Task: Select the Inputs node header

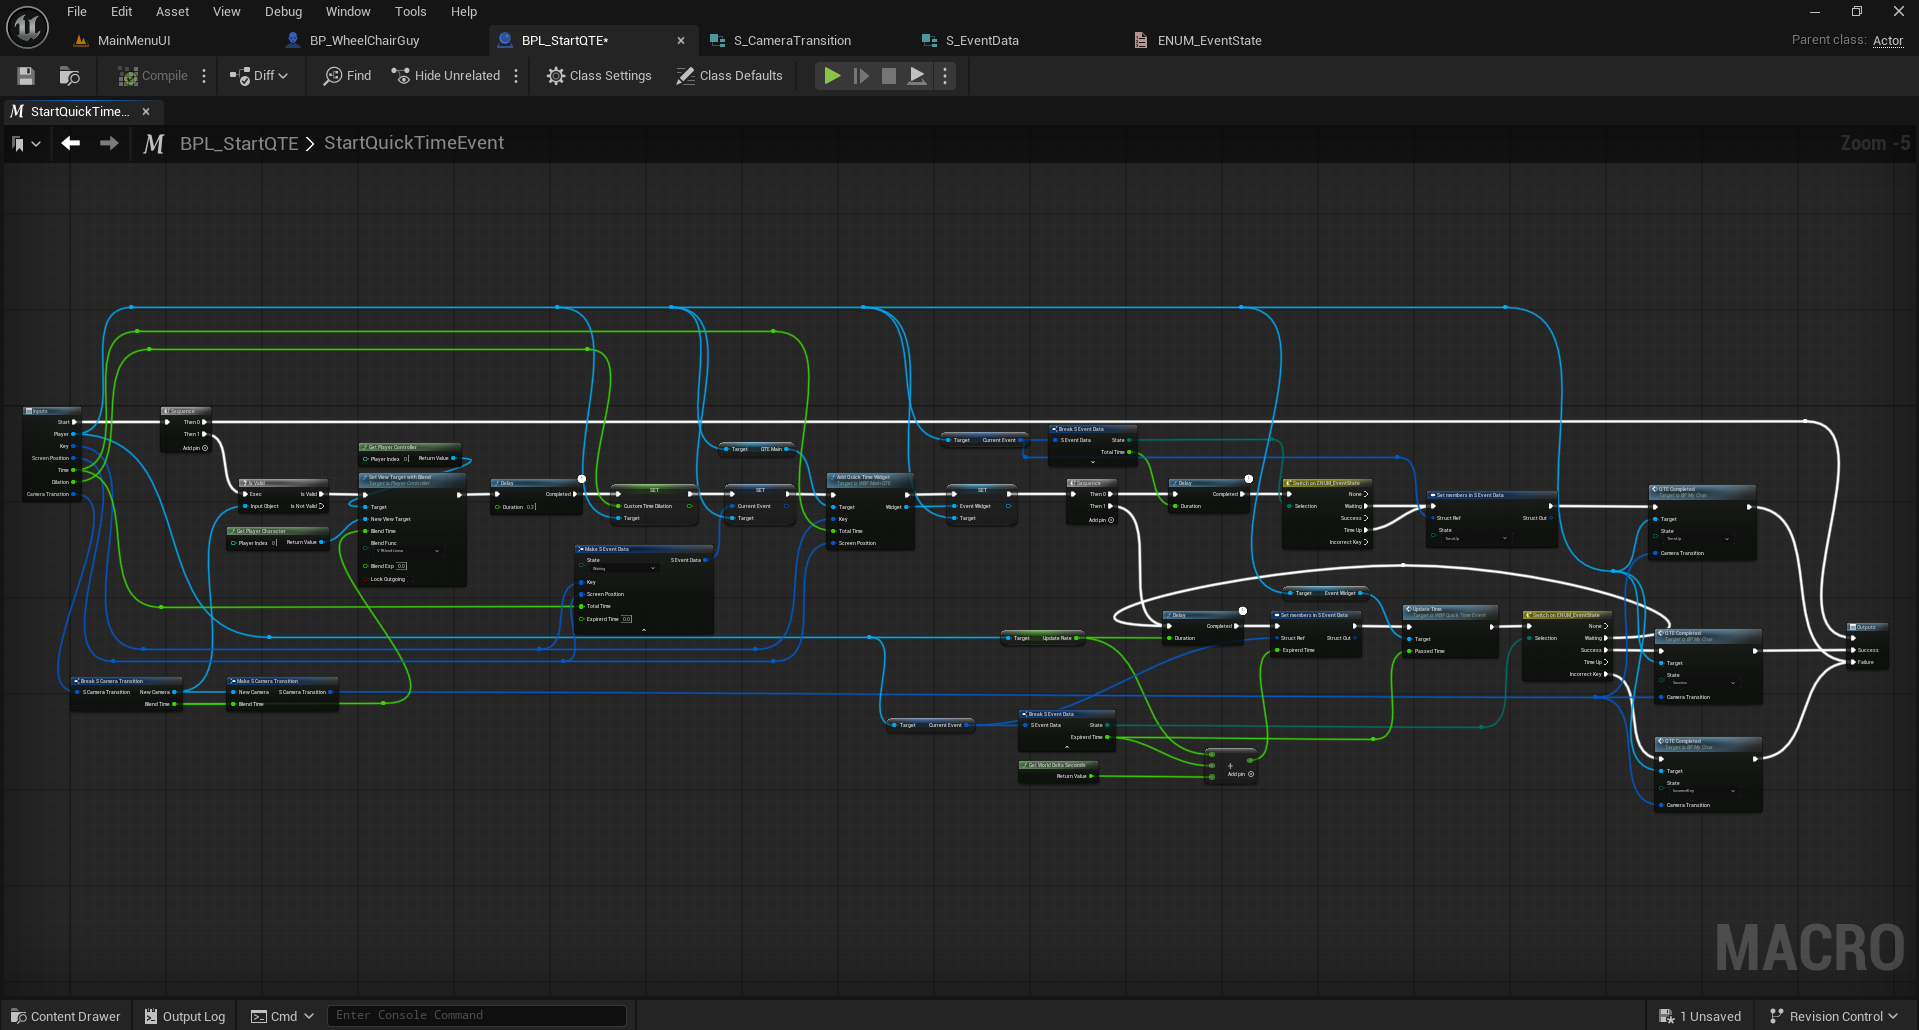Action: (x=51, y=411)
